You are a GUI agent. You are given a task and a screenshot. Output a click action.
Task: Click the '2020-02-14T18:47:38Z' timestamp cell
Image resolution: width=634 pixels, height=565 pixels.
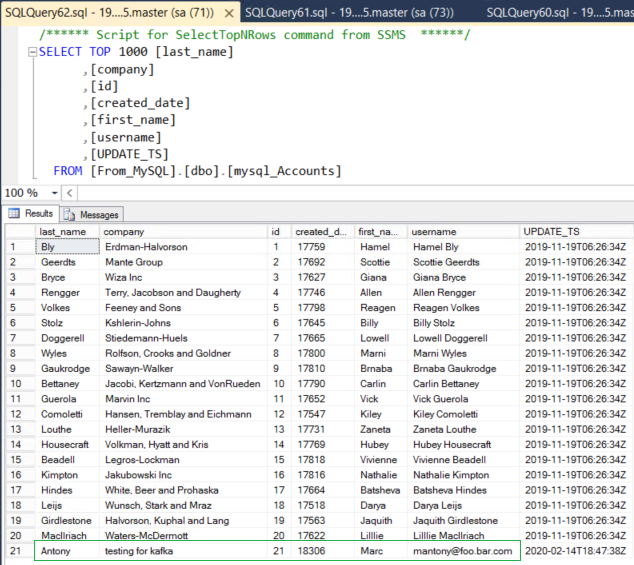point(576,551)
